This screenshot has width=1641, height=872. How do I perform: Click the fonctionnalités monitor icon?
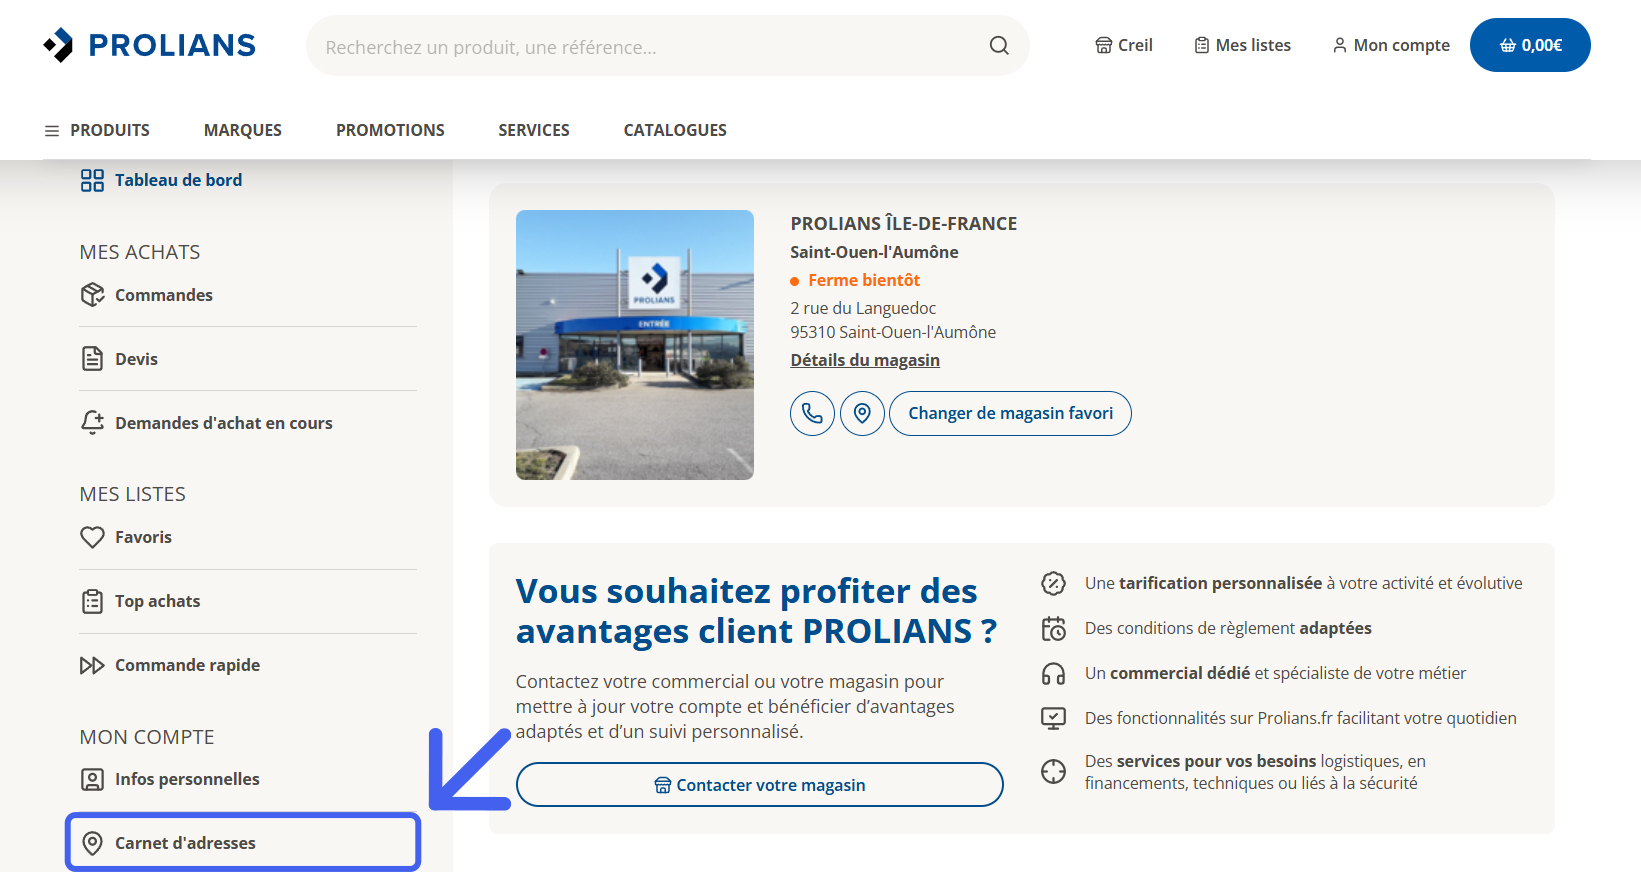(x=1054, y=718)
